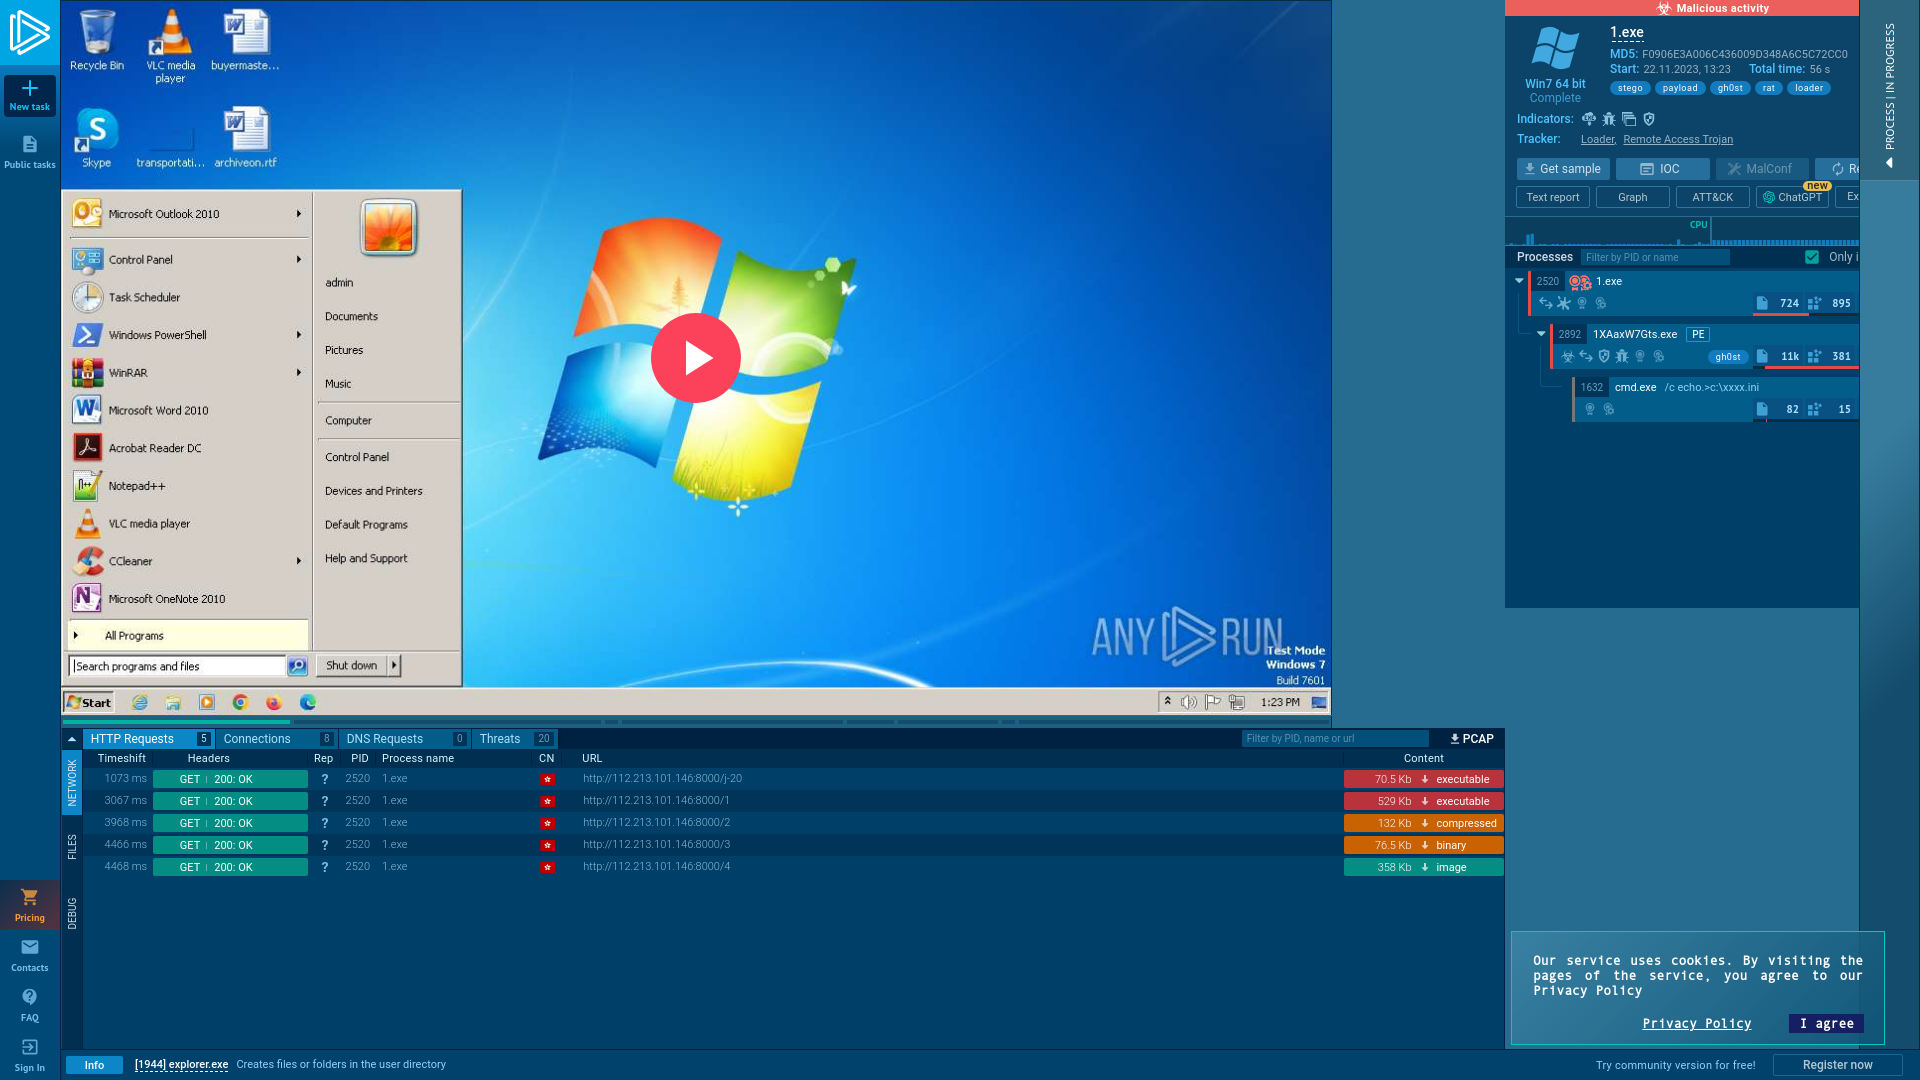Open the Text report
1920x1080 pixels.
pos(1552,198)
